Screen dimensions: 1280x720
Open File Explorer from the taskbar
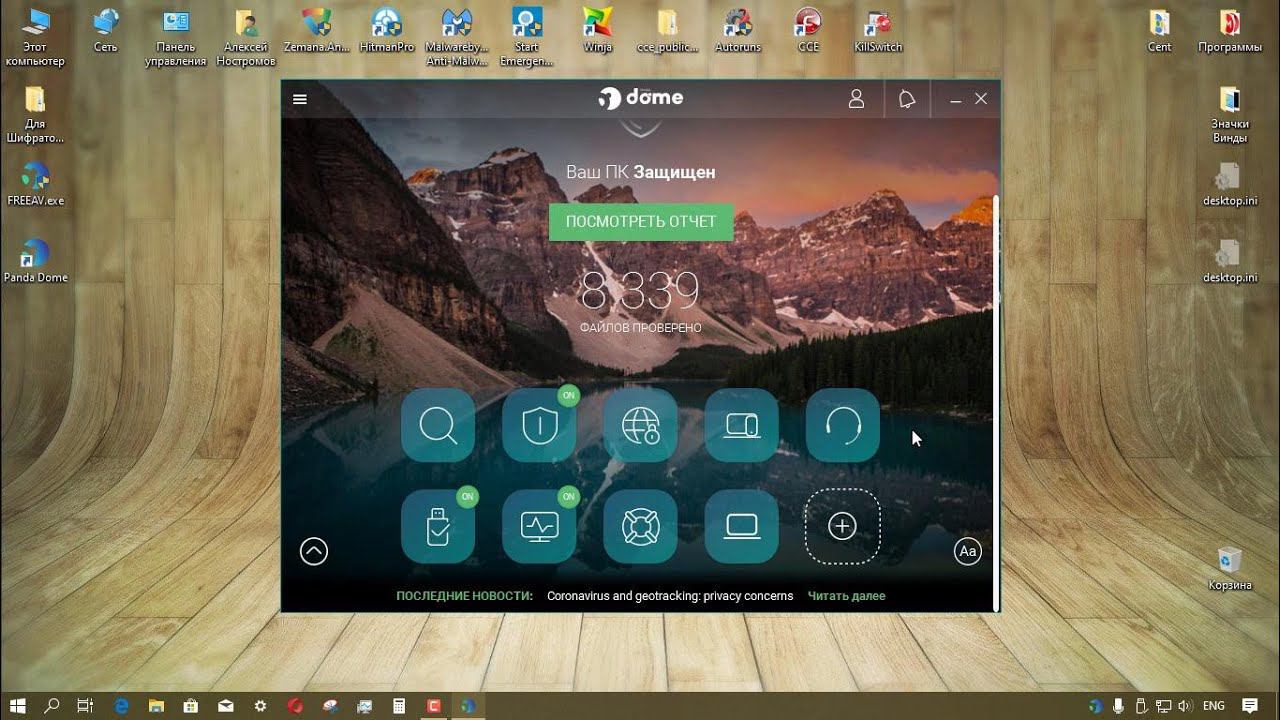coord(157,706)
